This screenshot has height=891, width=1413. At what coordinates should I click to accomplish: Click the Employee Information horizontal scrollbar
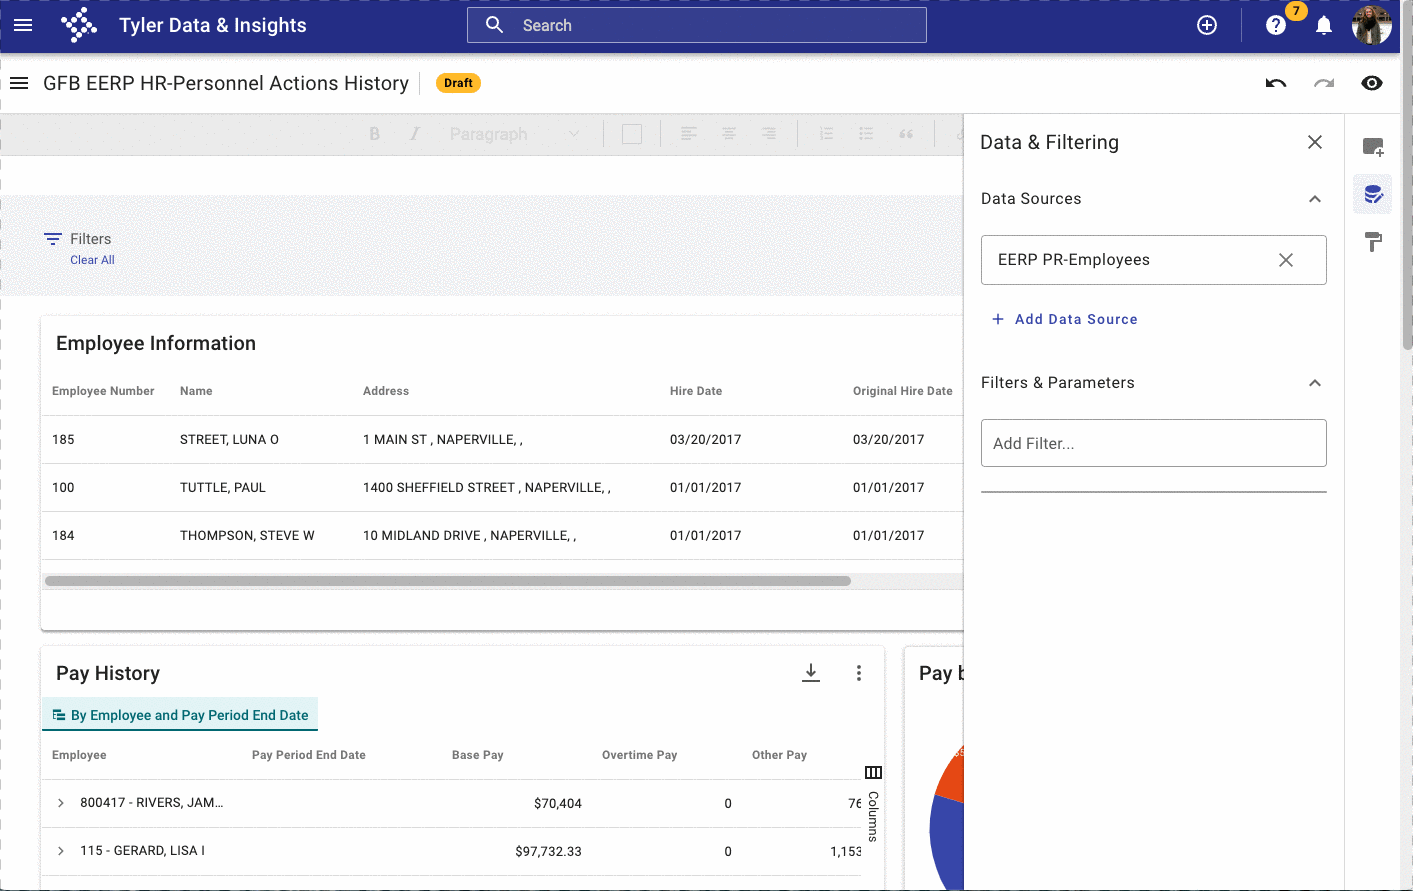click(448, 581)
